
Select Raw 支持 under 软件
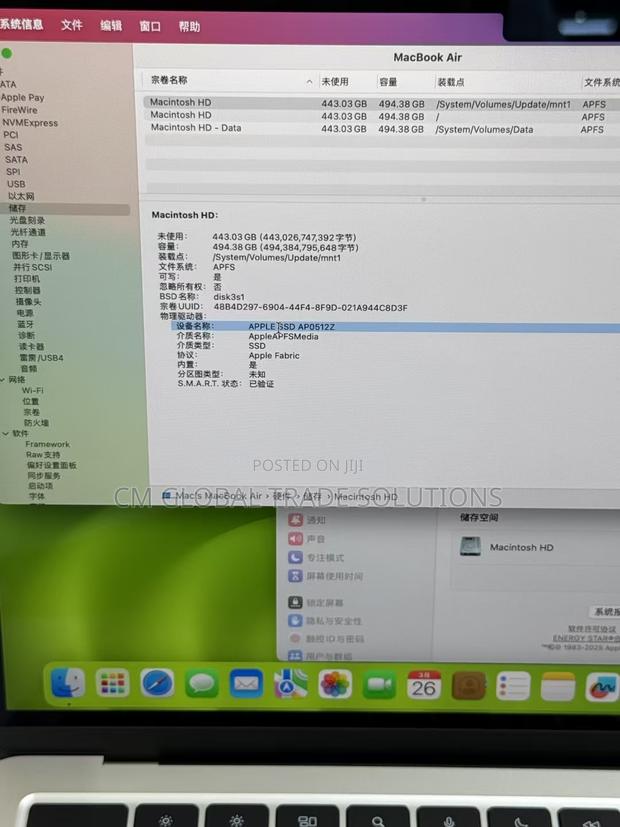coord(43,455)
